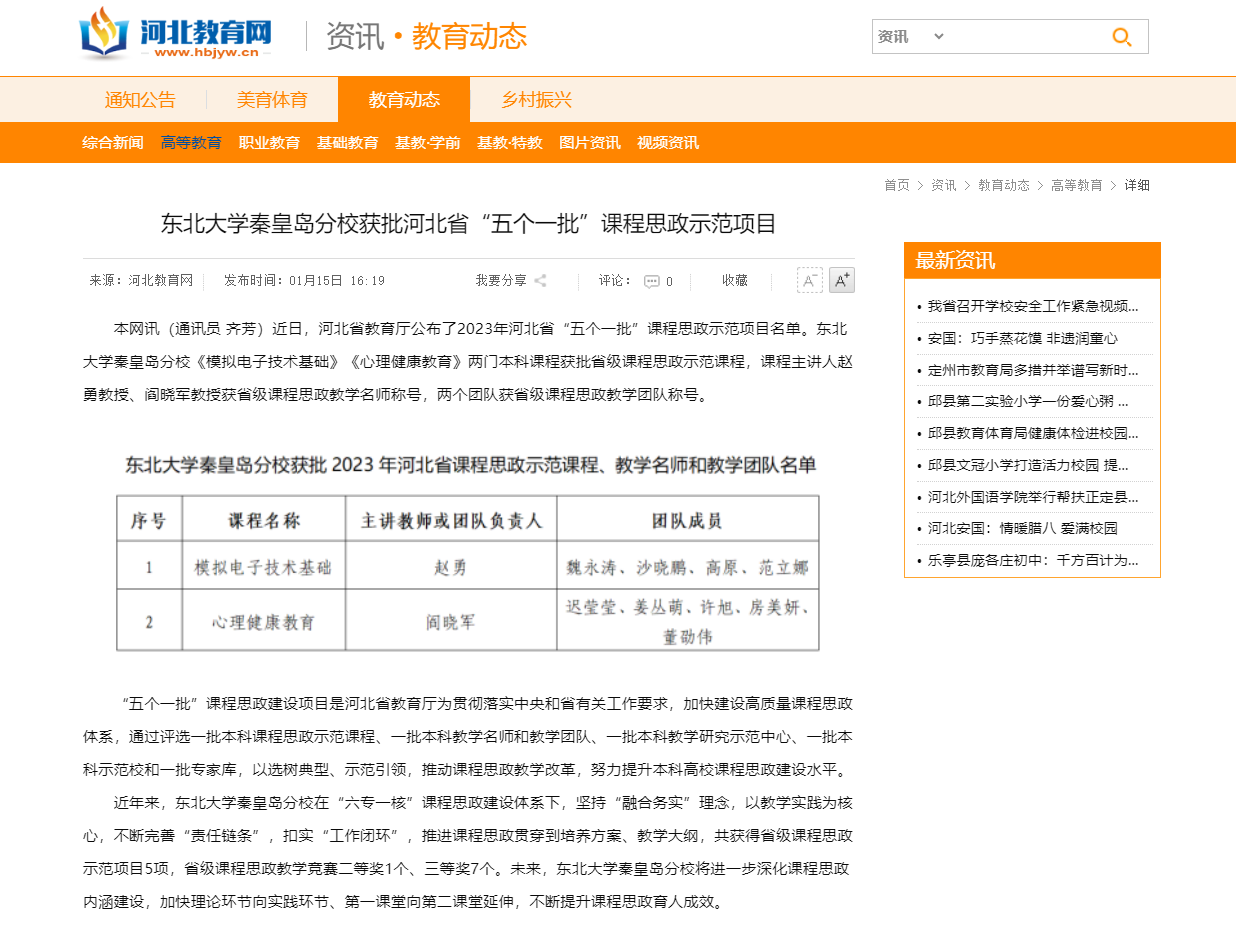Open 基教·学前 subcategory
Screen dimensions: 1236x935
427,143
